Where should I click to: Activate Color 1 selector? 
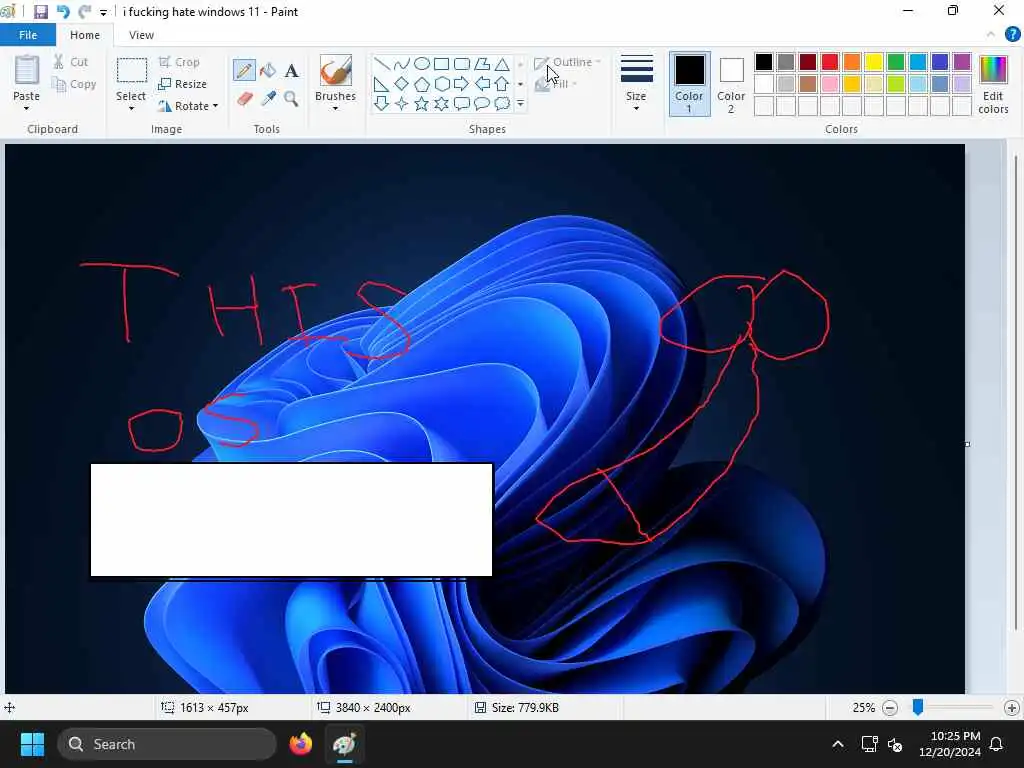[x=689, y=84]
